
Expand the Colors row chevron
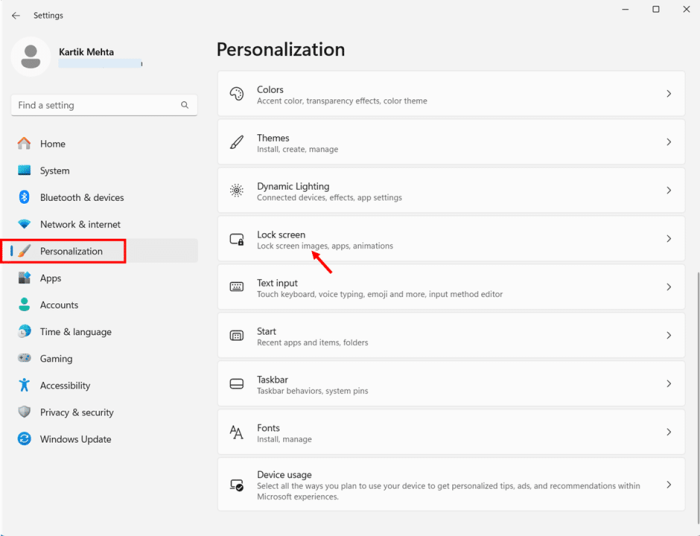669,94
